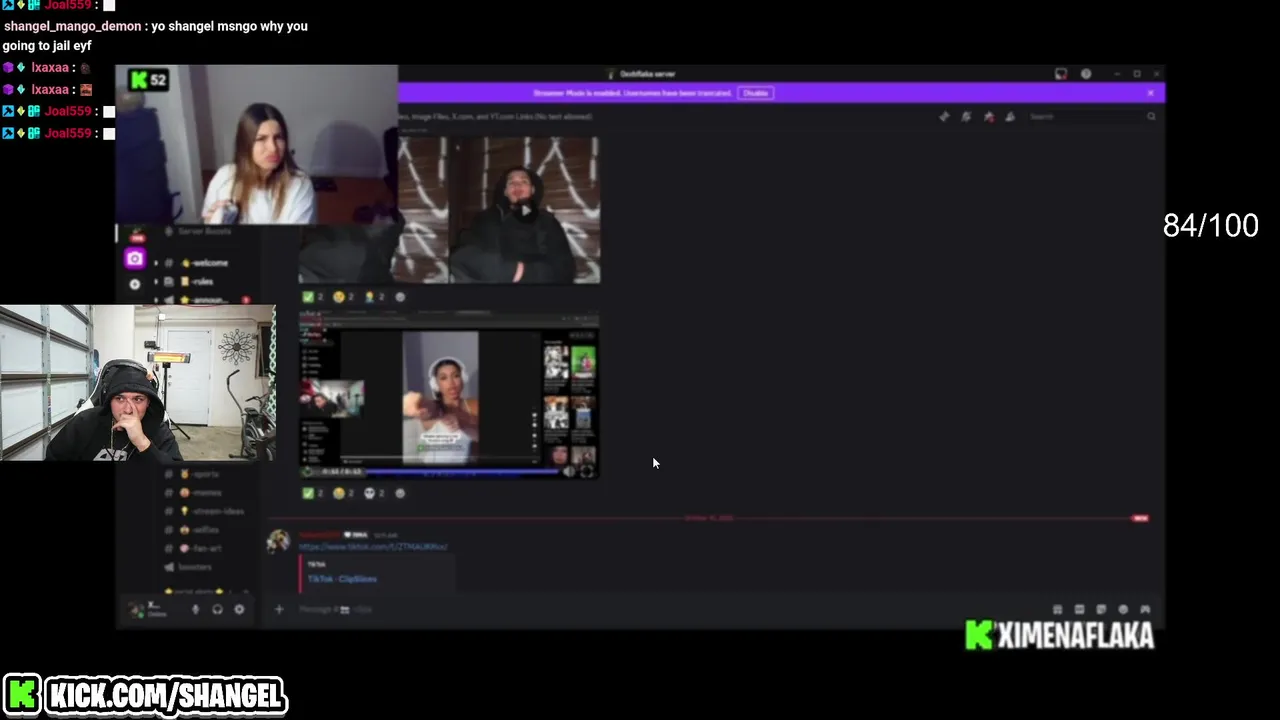Open Discord user settings gear

point(239,609)
